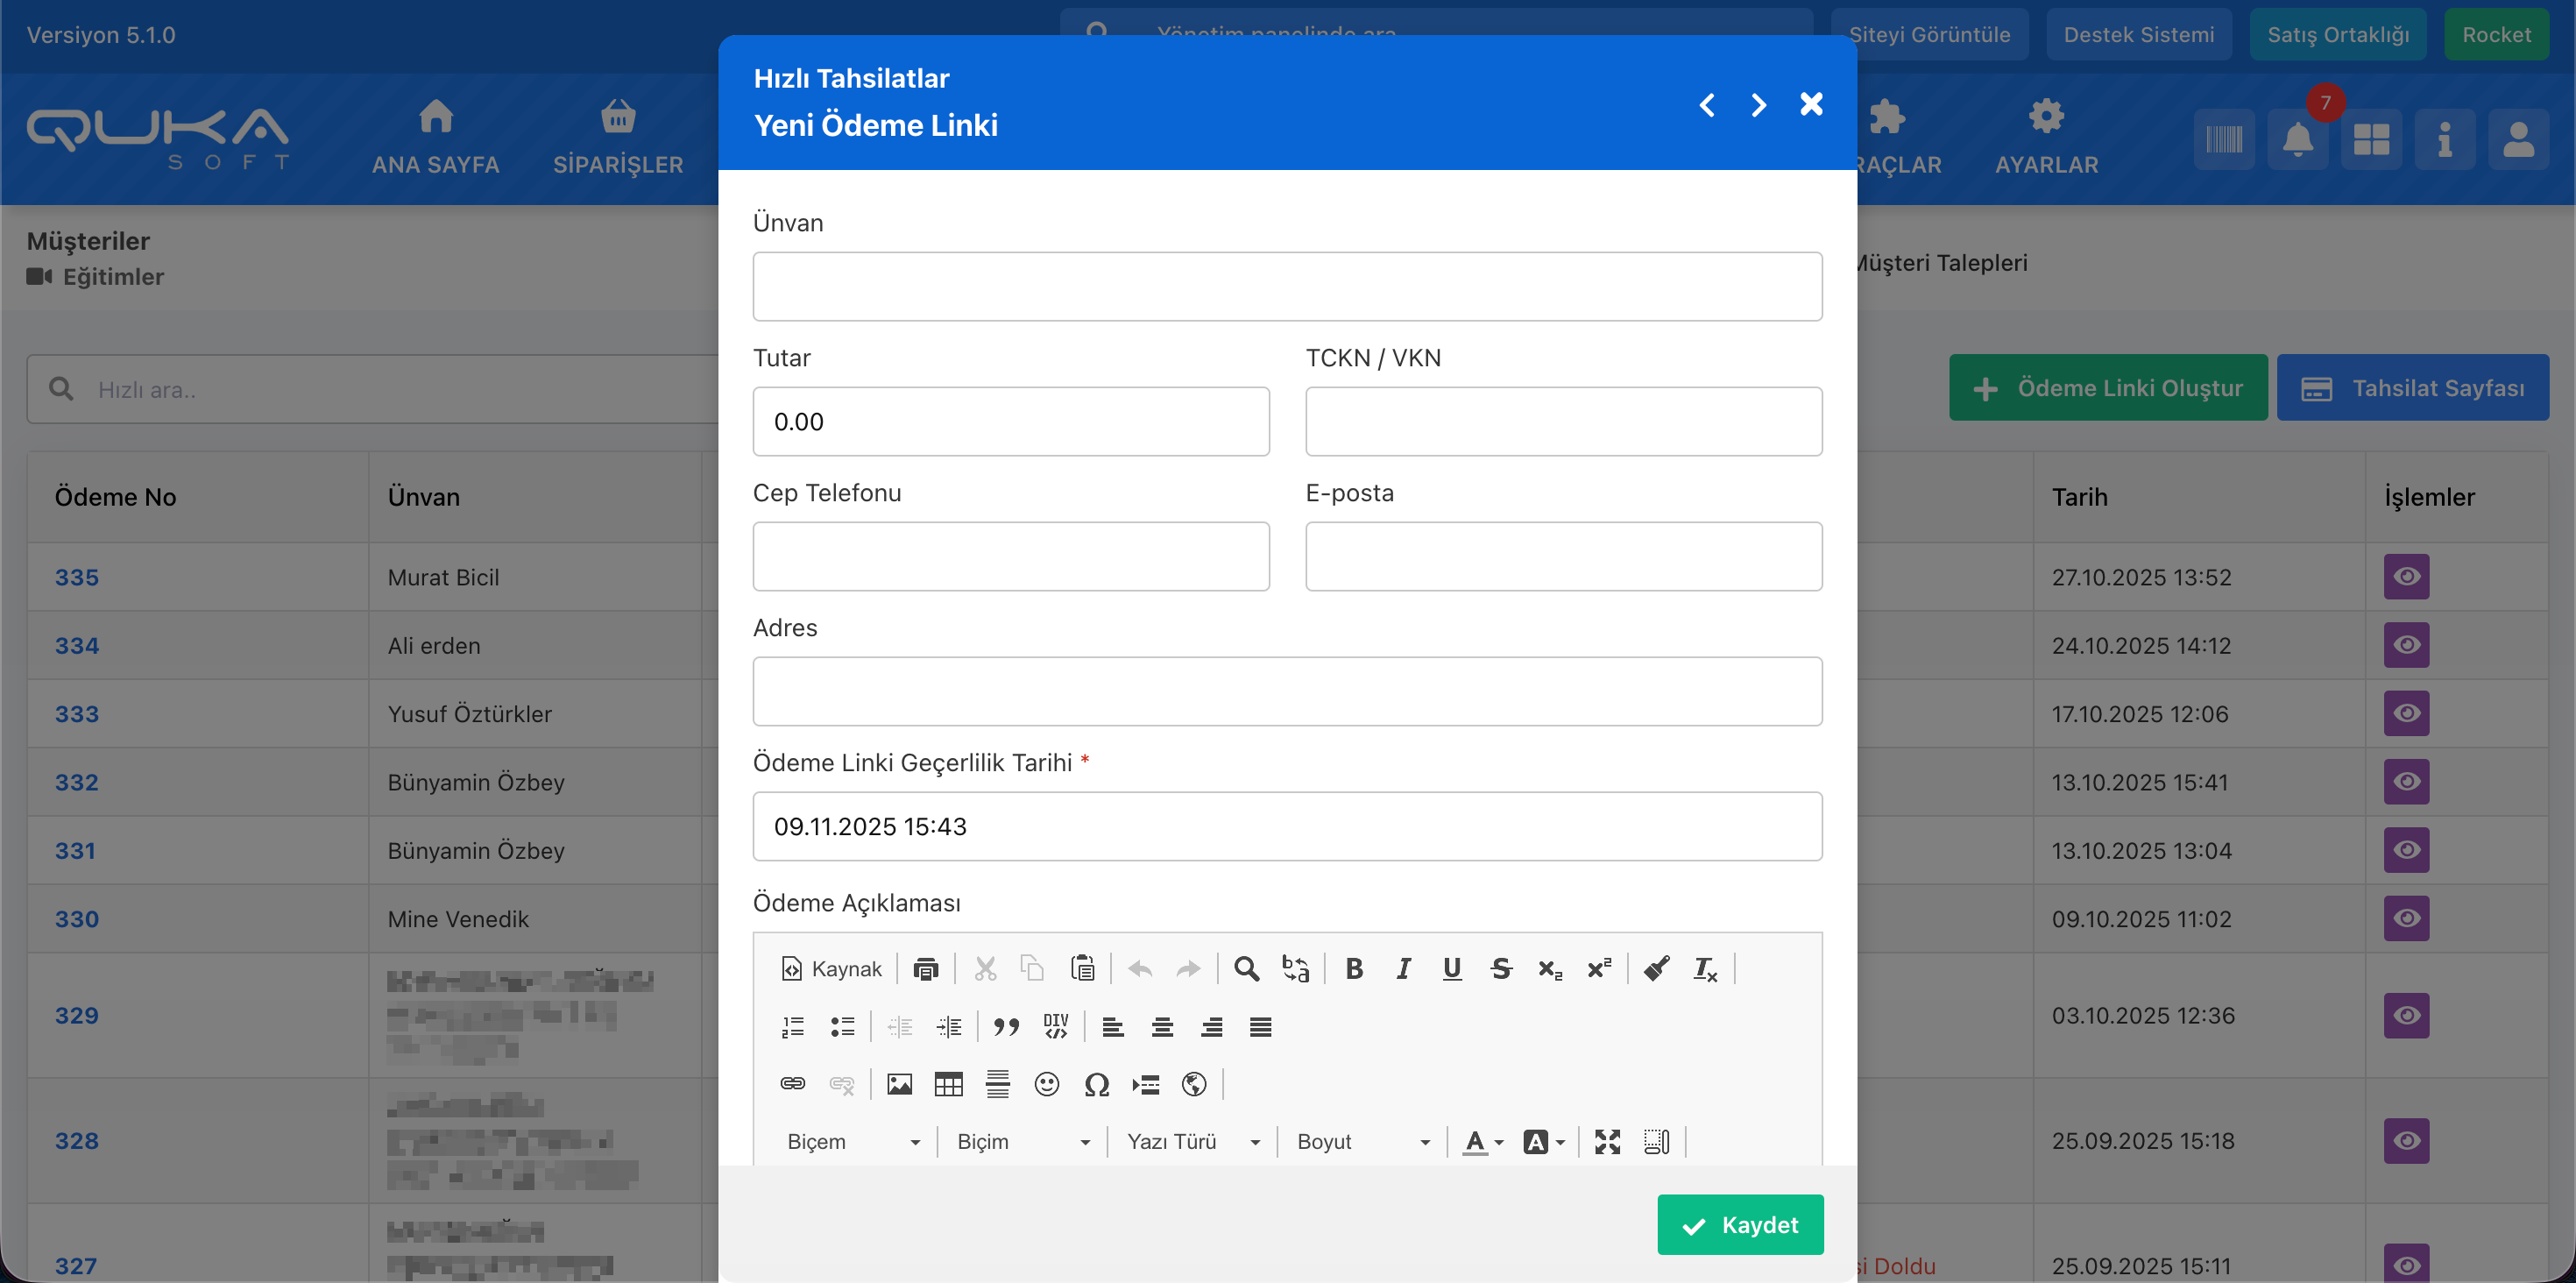This screenshot has height=1283, width=2576.
Task: Open Find in editor toolbar
Action: (1246, 968)
